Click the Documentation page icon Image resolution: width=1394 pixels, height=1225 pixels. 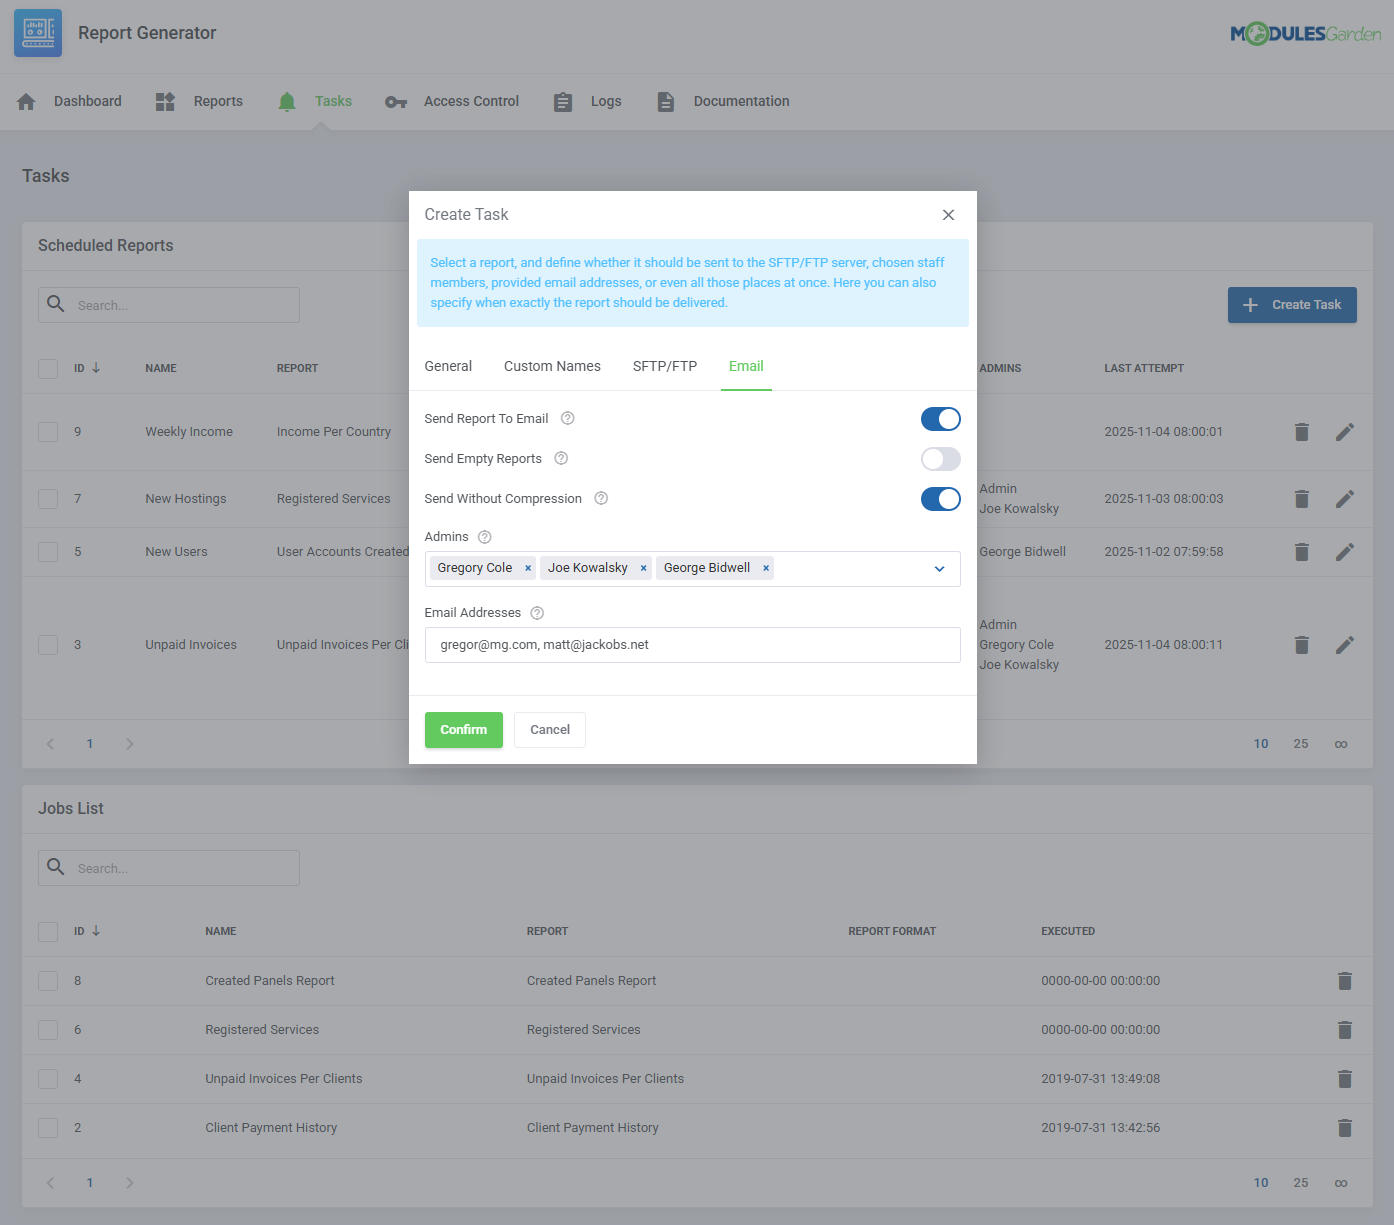[x=665, y=101]
